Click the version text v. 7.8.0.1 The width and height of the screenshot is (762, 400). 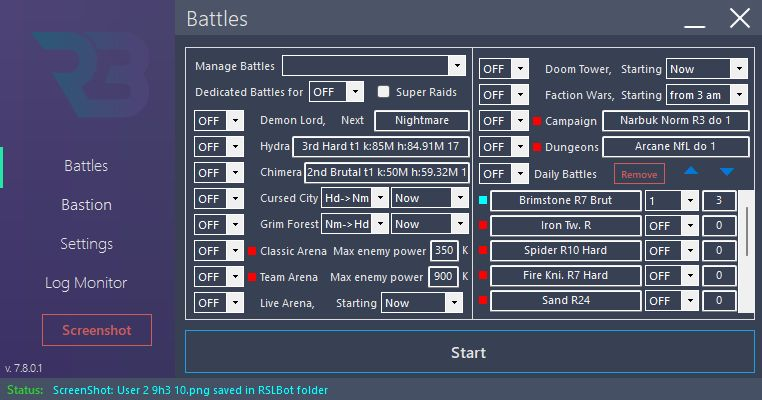[23, 368]
